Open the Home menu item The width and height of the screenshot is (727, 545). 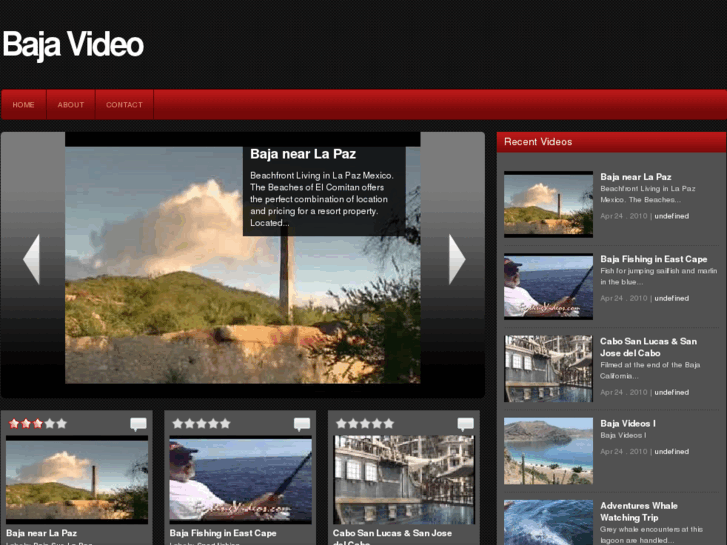tap(24, 105)
